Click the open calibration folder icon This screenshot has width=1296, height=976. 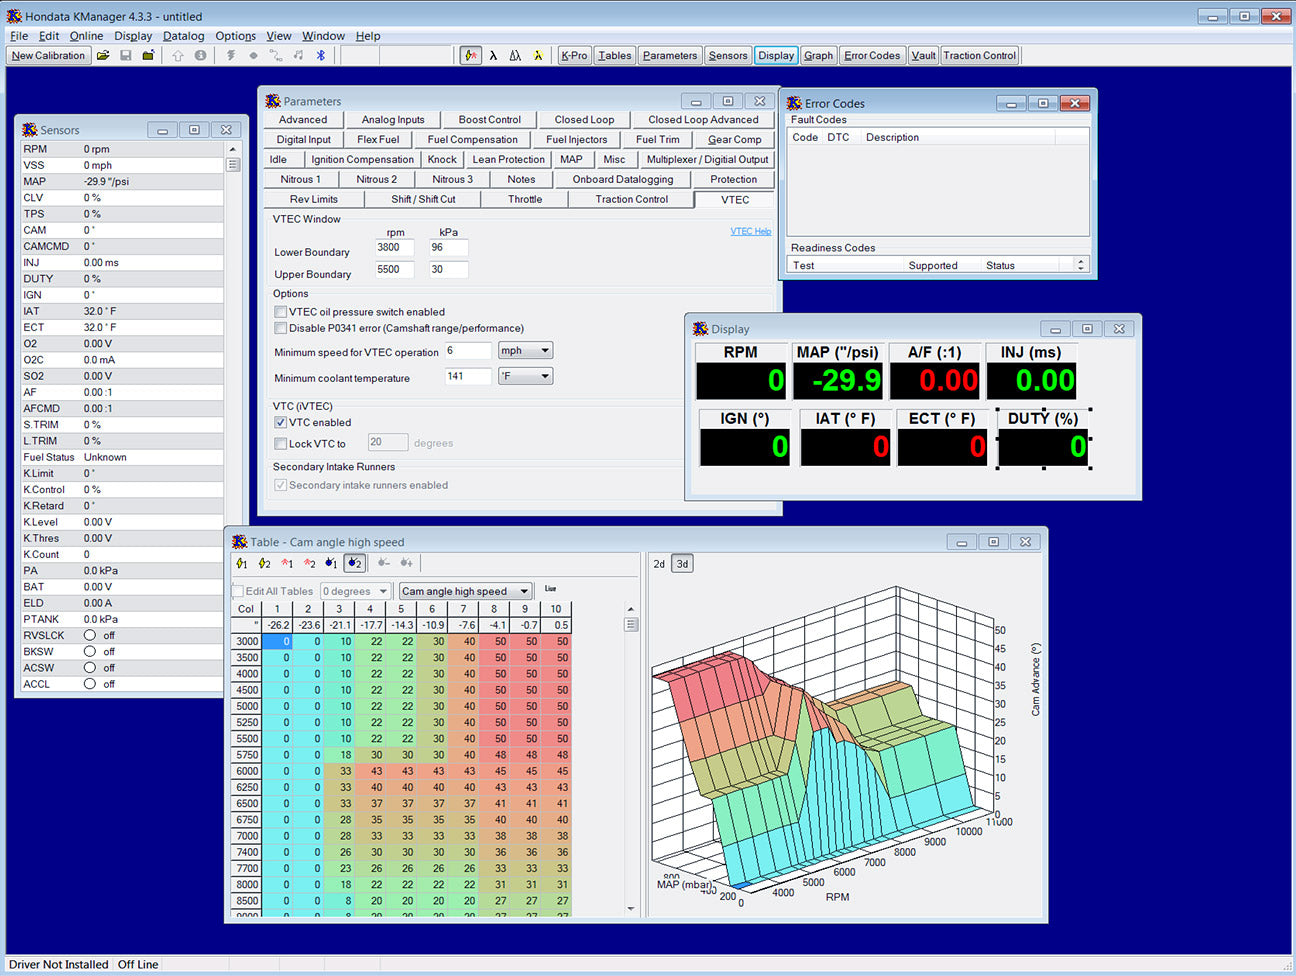click(x=103, y=56)
